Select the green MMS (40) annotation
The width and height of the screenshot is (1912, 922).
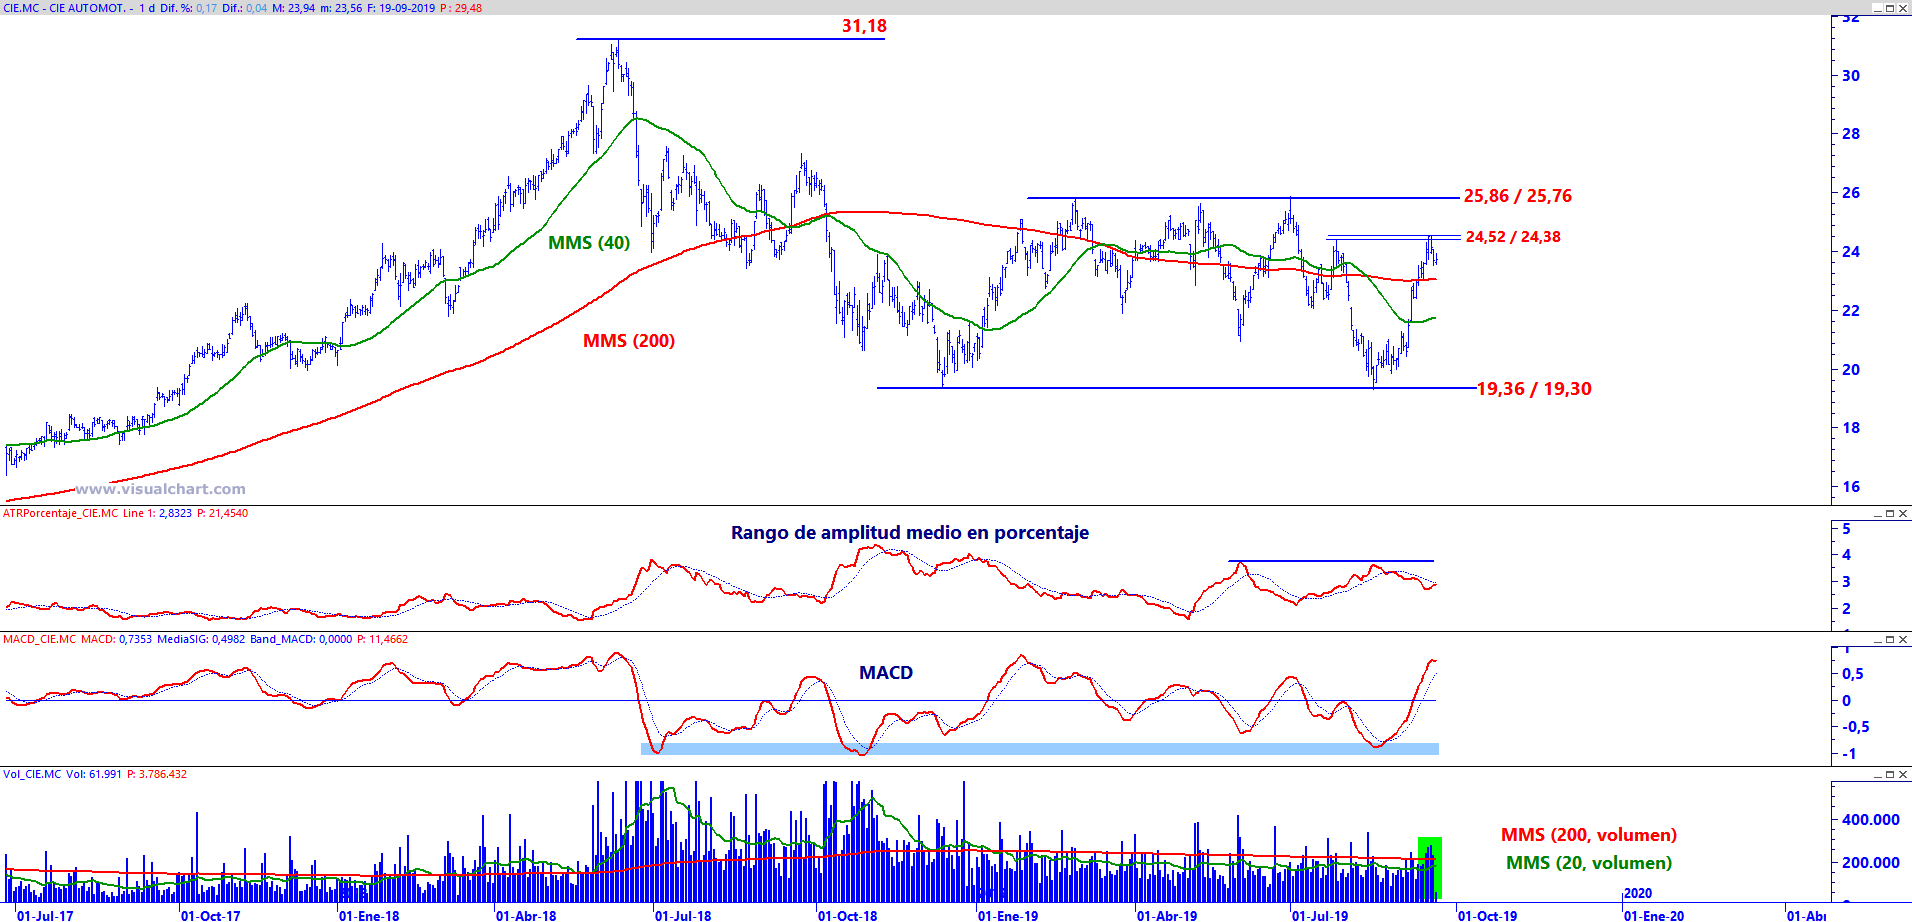pos(589,243)
